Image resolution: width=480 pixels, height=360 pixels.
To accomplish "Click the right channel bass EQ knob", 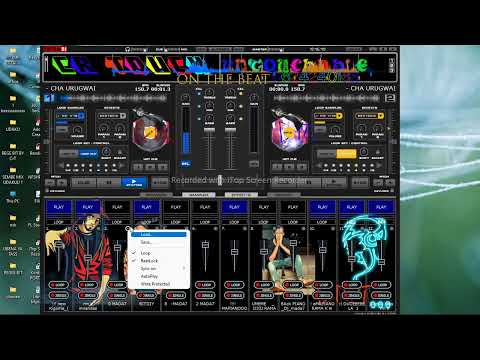I will 230,118.
